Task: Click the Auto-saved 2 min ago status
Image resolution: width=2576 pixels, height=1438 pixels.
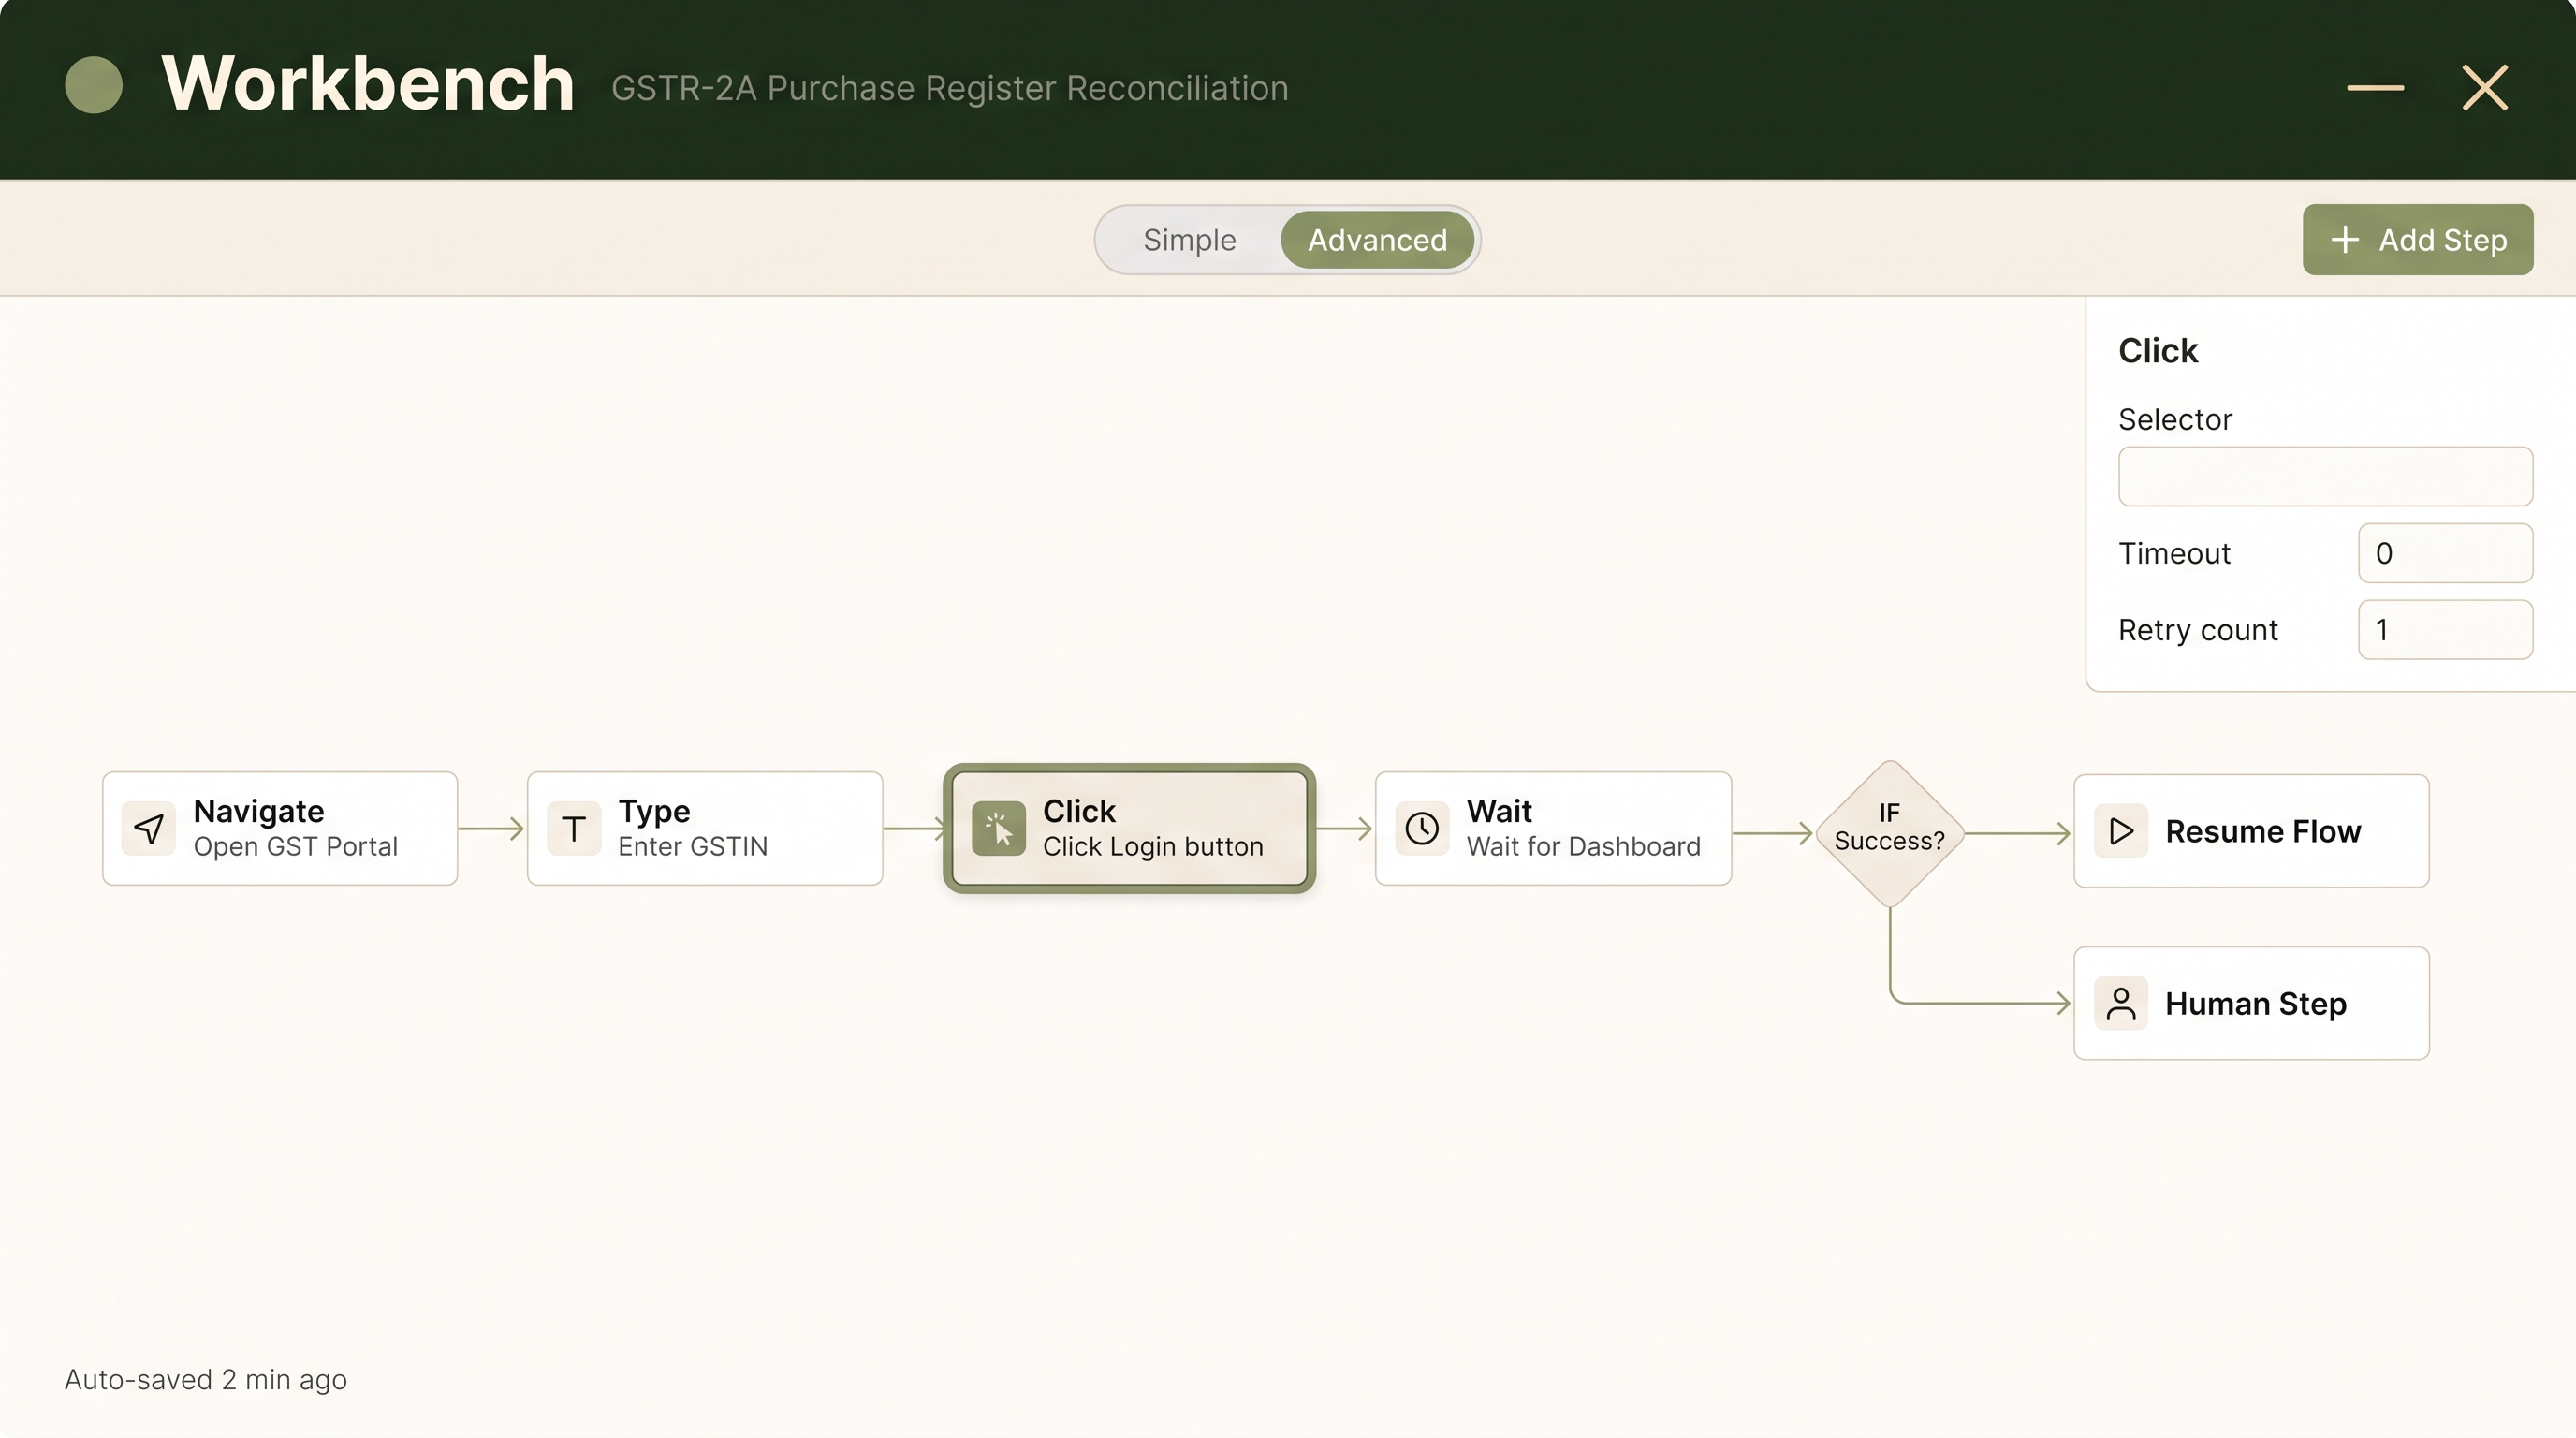Action: 206,1379
